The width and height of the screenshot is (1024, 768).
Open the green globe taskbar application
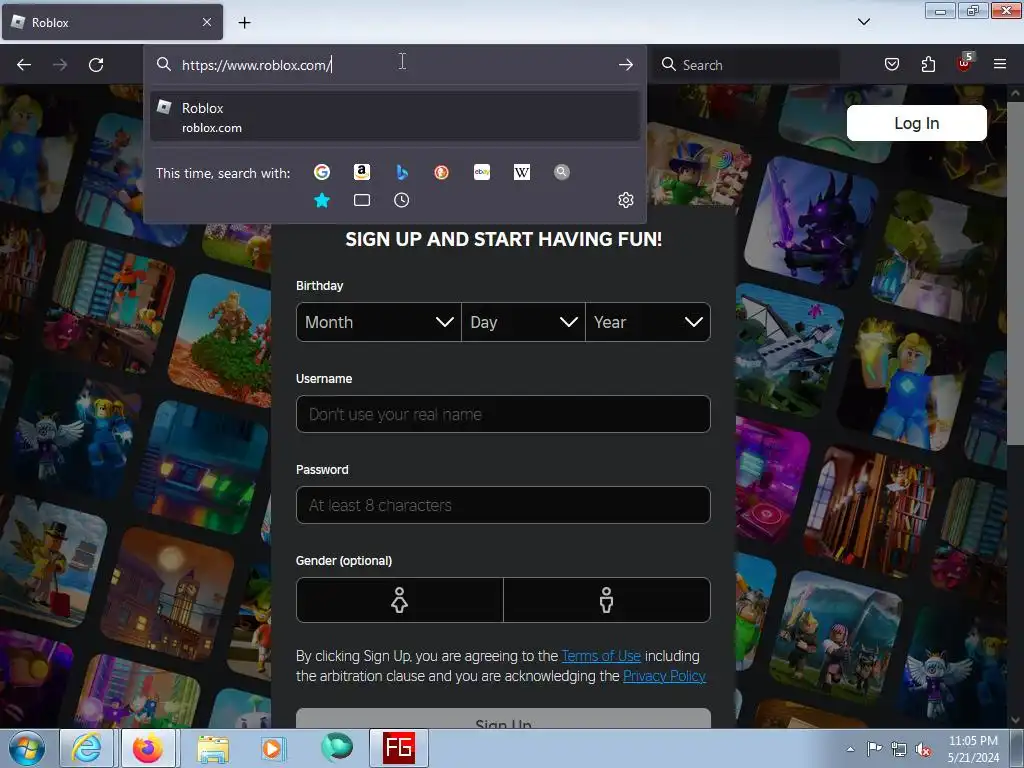[337, 748]
